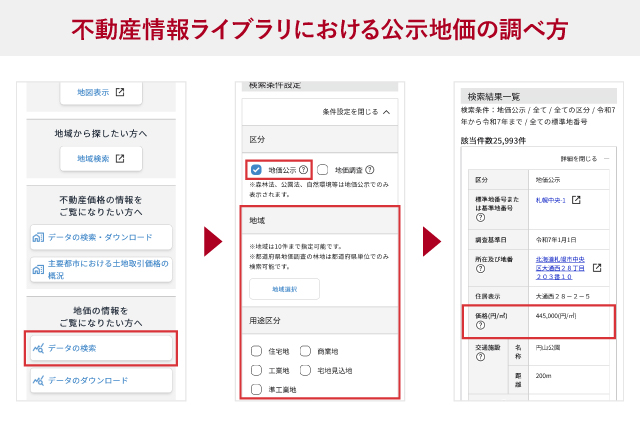The width and height of the screenshot is (640, 427).
Task: Check the 準工業地 checkbox
Action: (256, 389)
